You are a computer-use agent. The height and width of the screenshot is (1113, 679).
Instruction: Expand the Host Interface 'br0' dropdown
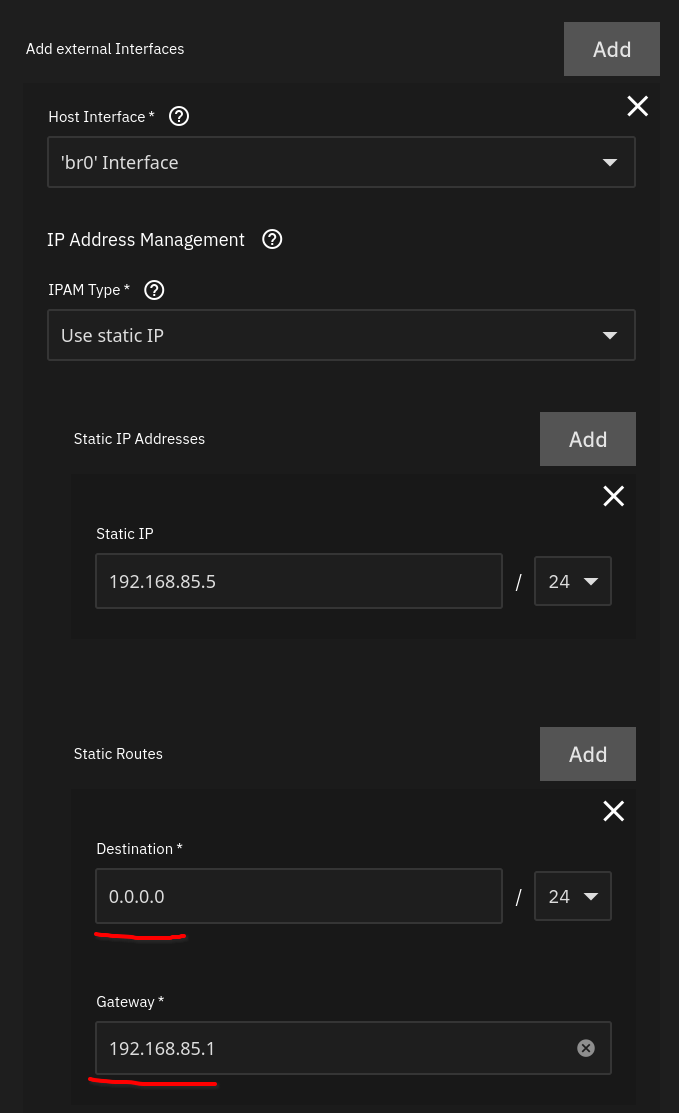coord(341,163)
